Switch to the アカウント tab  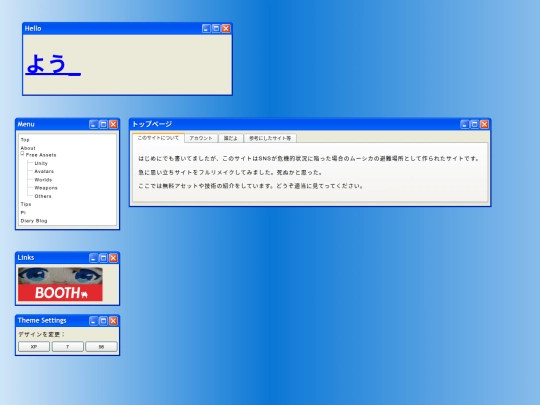pyautogui.click(x=201, y=138)
